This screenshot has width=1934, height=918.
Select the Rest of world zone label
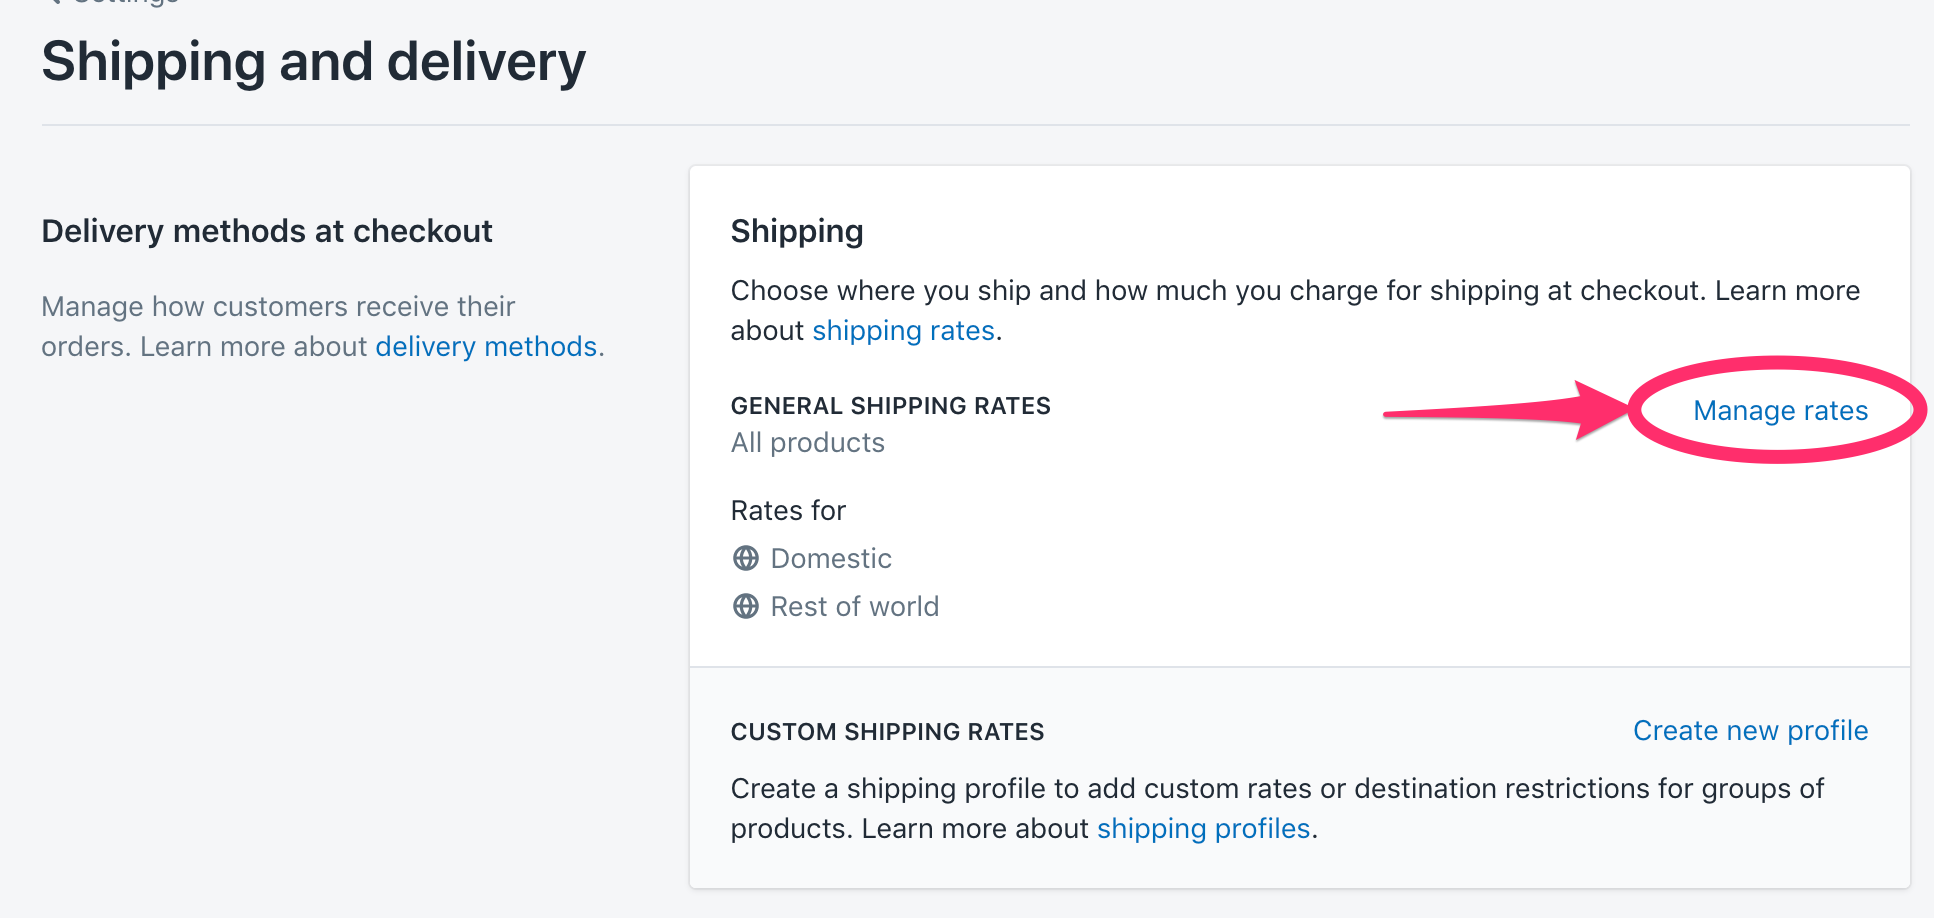tap(855, 606)
